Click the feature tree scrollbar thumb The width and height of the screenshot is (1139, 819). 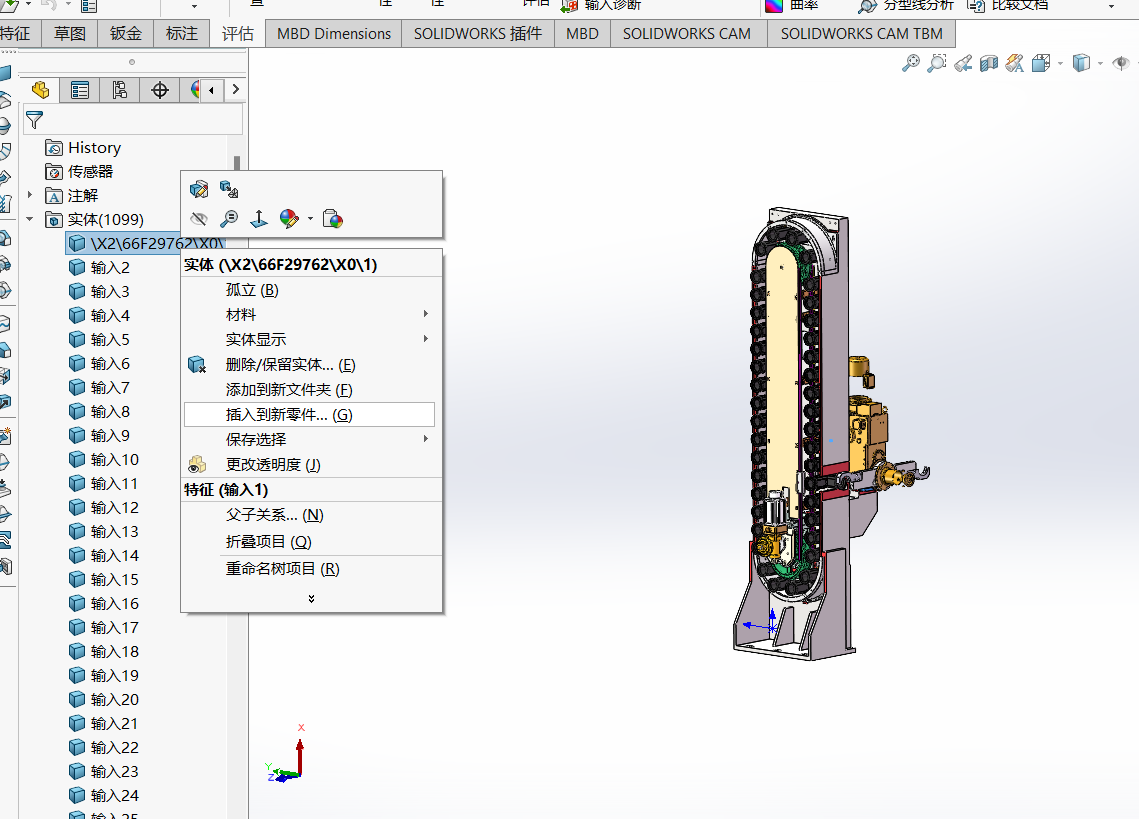(x=237, y=164)
